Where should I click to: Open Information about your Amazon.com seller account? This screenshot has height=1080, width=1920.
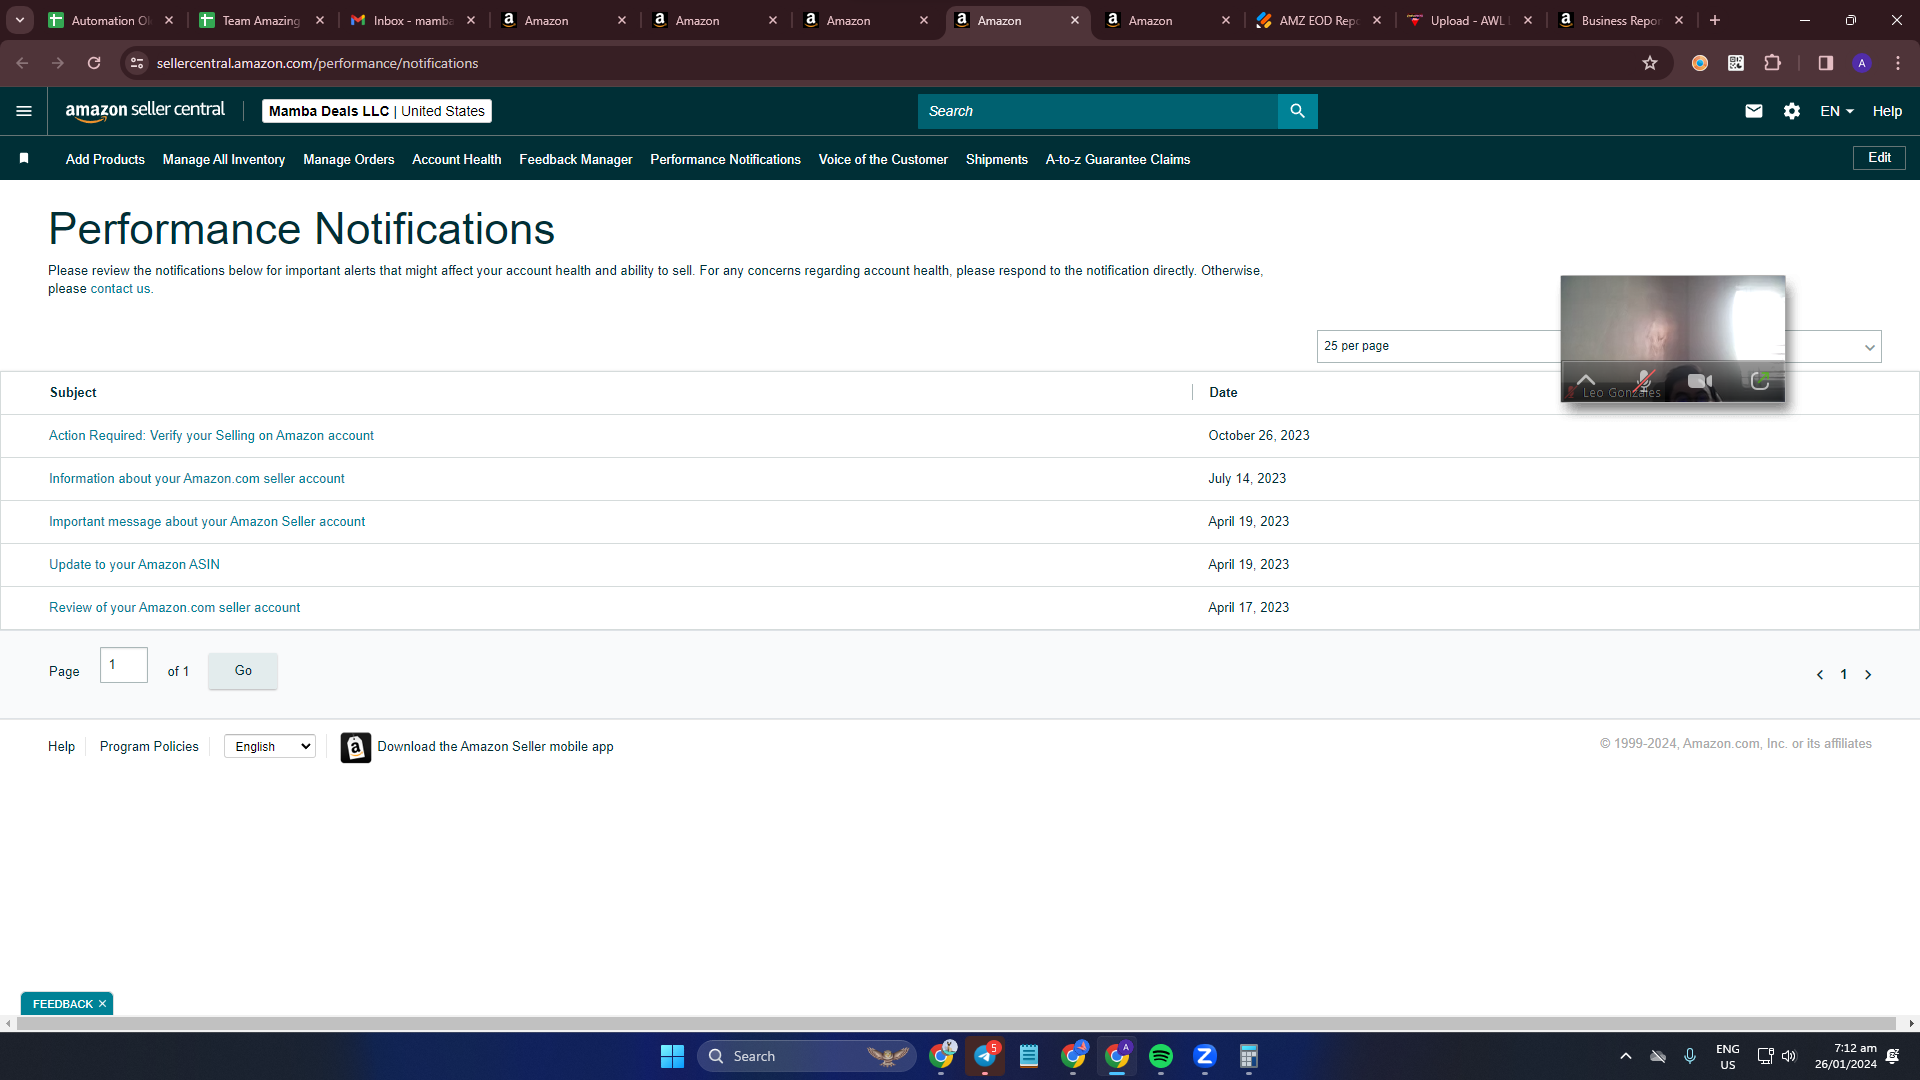(x=197, y=479)
